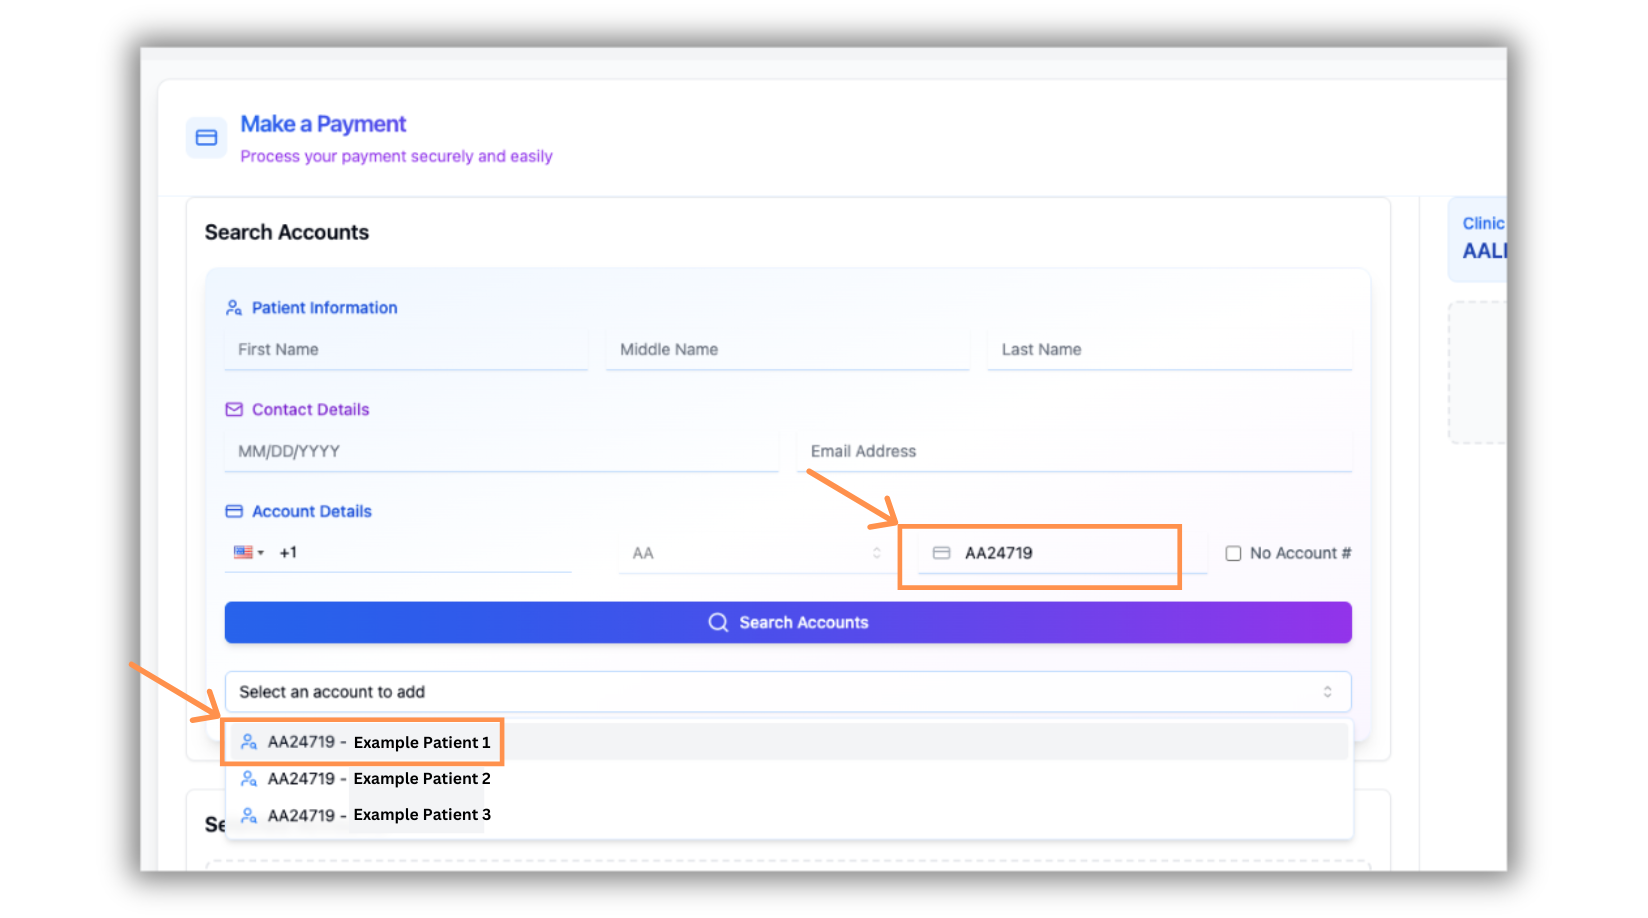Open the AA prefix dropdown
The image size is (1648, 918).
click(756, 553)
